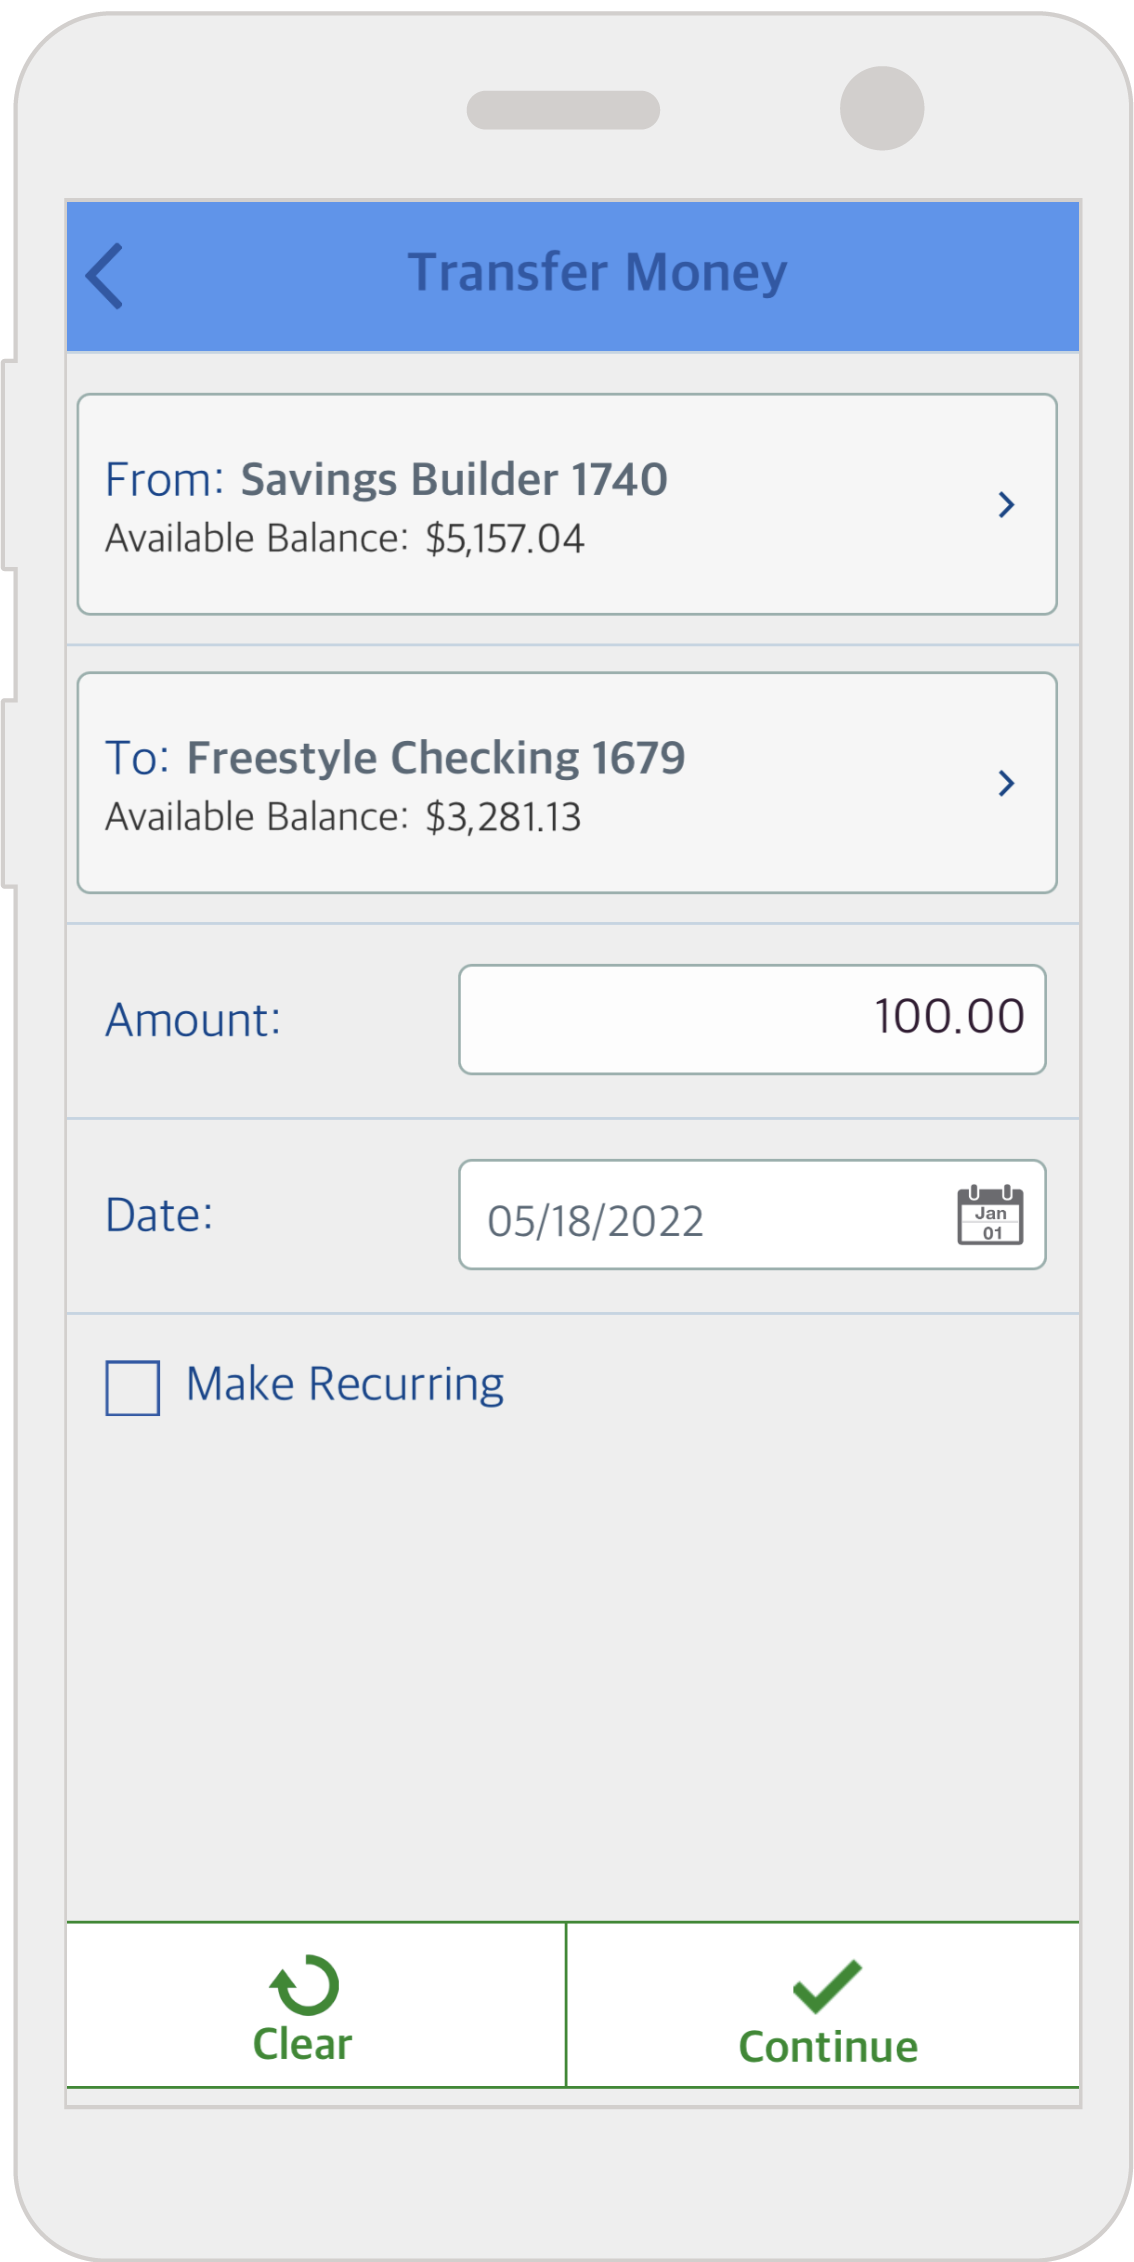
Task: Open the calendar date picker icon
Action: coord(990,1215)
